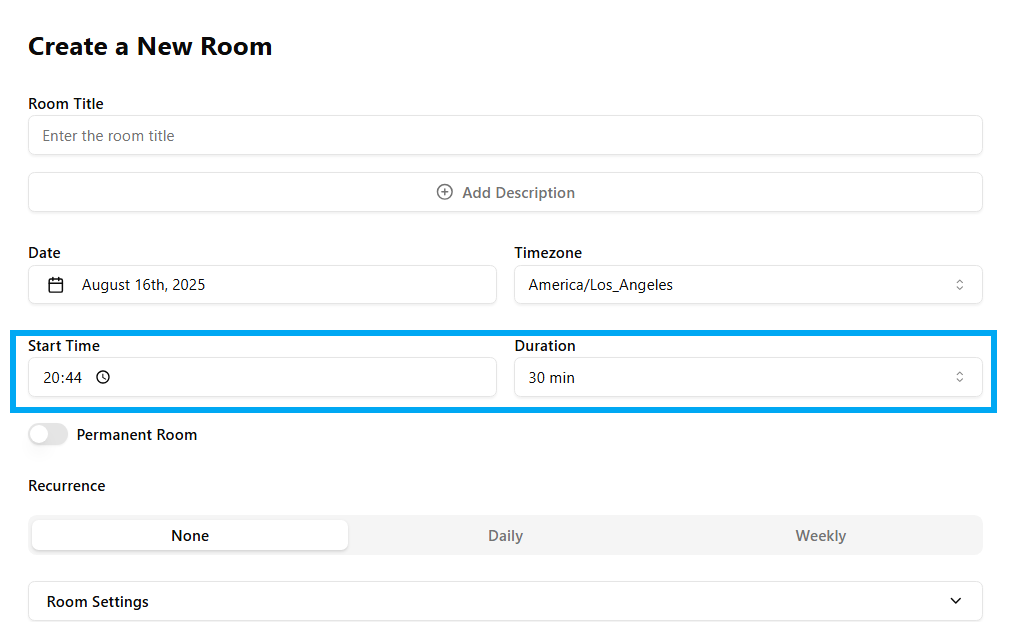Open date picker showing August 16th, 2025
This screenshot has width=1015, height=622.
pos(262,285)
